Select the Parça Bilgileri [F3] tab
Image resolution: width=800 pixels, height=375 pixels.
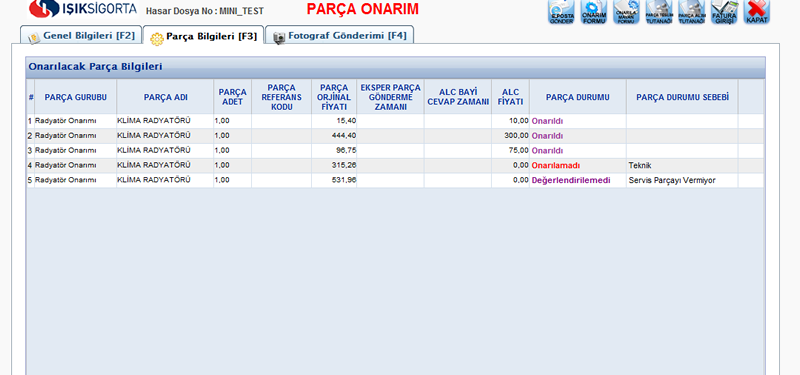(204, 36)
